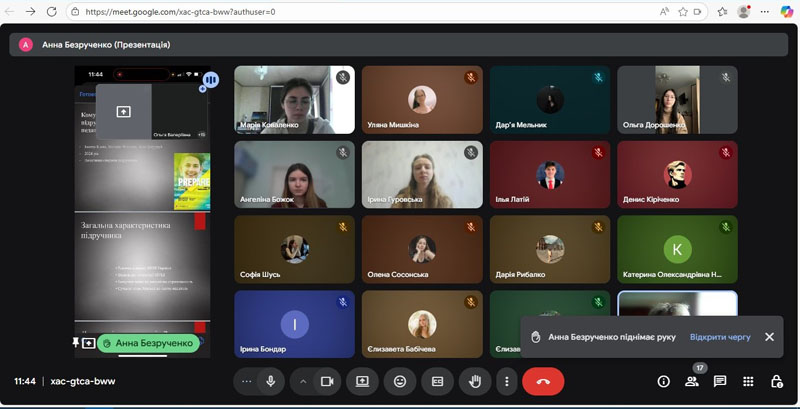Image resolution: width=800 pixels, height=409 pixels.
Task: Open the emoji reactions panel
Action: [x=400, y=381]
